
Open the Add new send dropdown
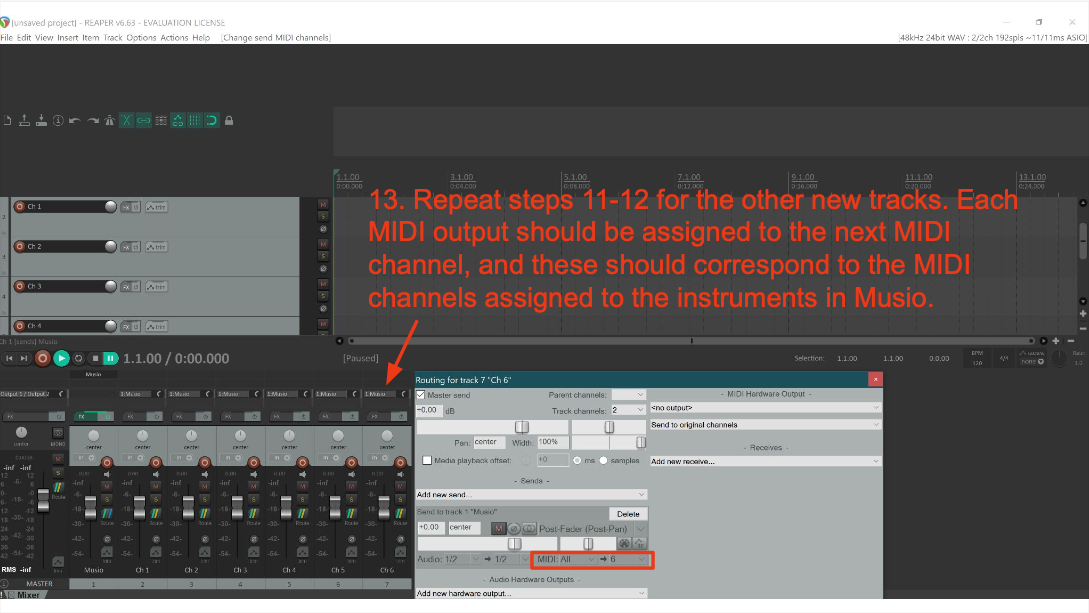531,494
